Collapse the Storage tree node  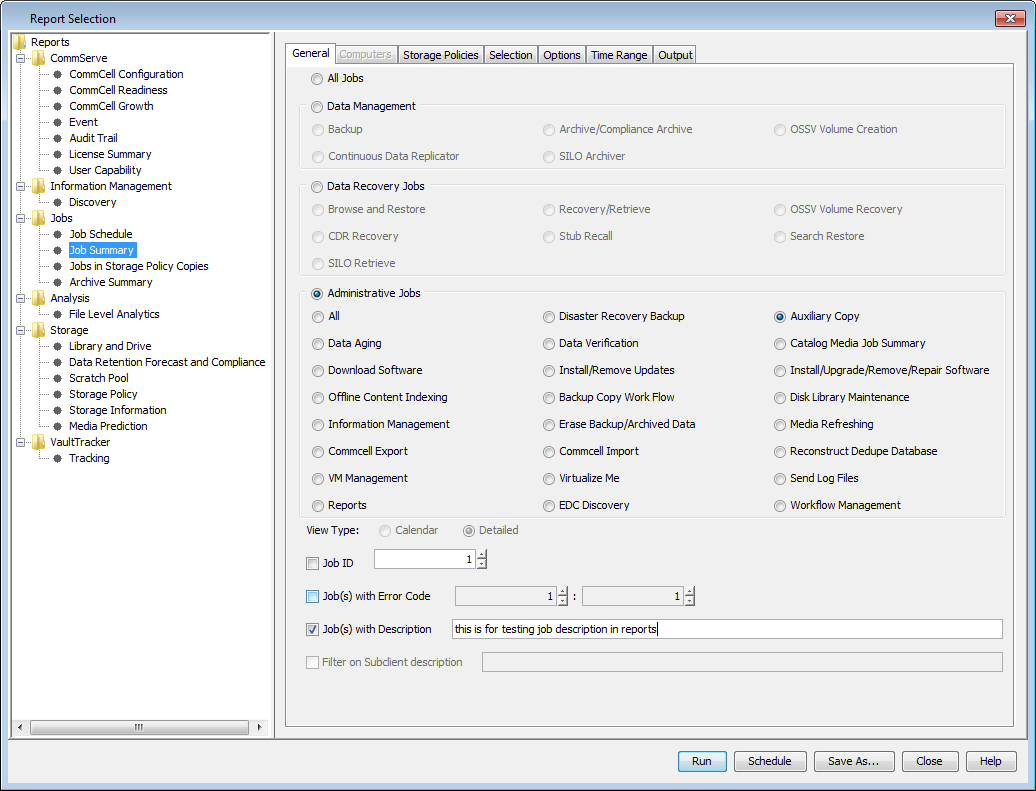[20, 330]
